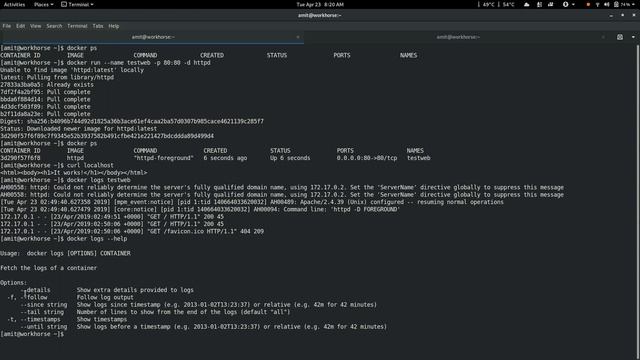
Task: Close the second terminal tab
Action: 603,37
